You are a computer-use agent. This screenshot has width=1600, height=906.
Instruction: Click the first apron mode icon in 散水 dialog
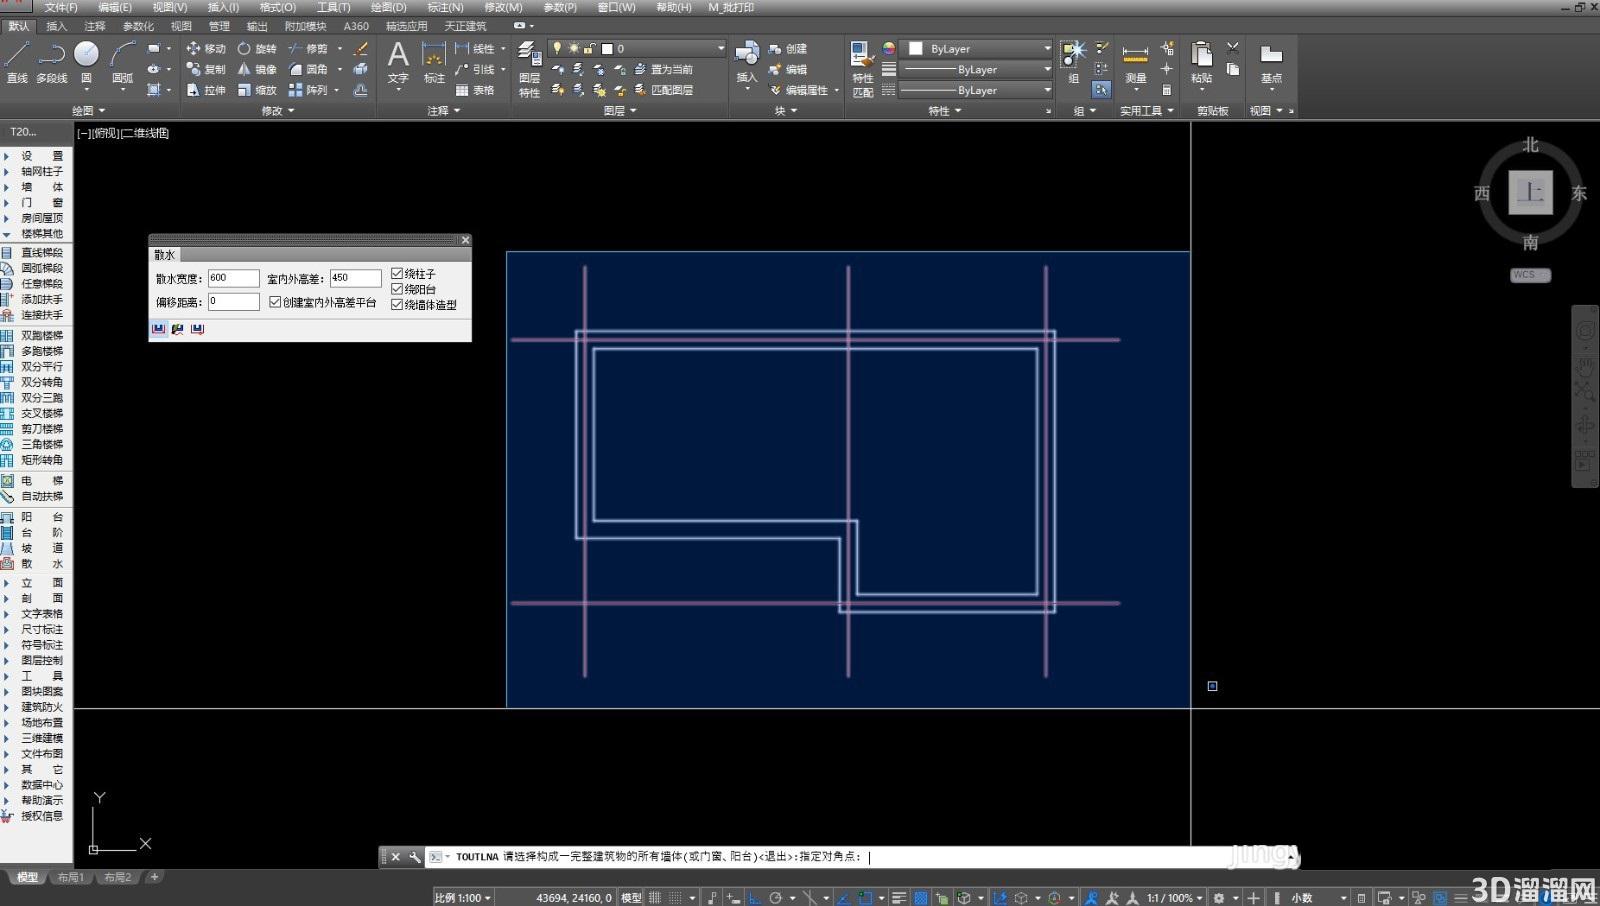click(x=158, y=329)
